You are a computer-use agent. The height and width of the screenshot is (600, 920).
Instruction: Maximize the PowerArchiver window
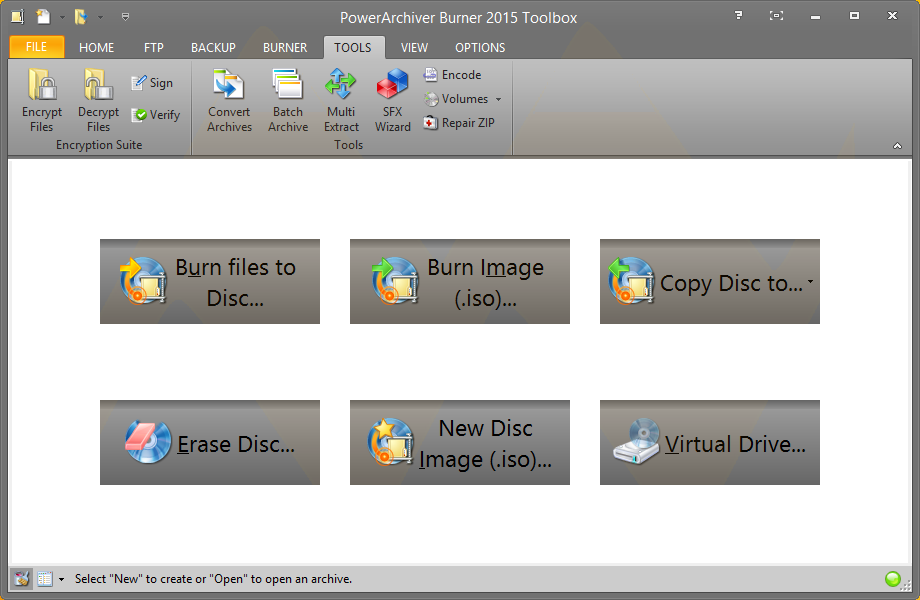click(x=854, y=16)
